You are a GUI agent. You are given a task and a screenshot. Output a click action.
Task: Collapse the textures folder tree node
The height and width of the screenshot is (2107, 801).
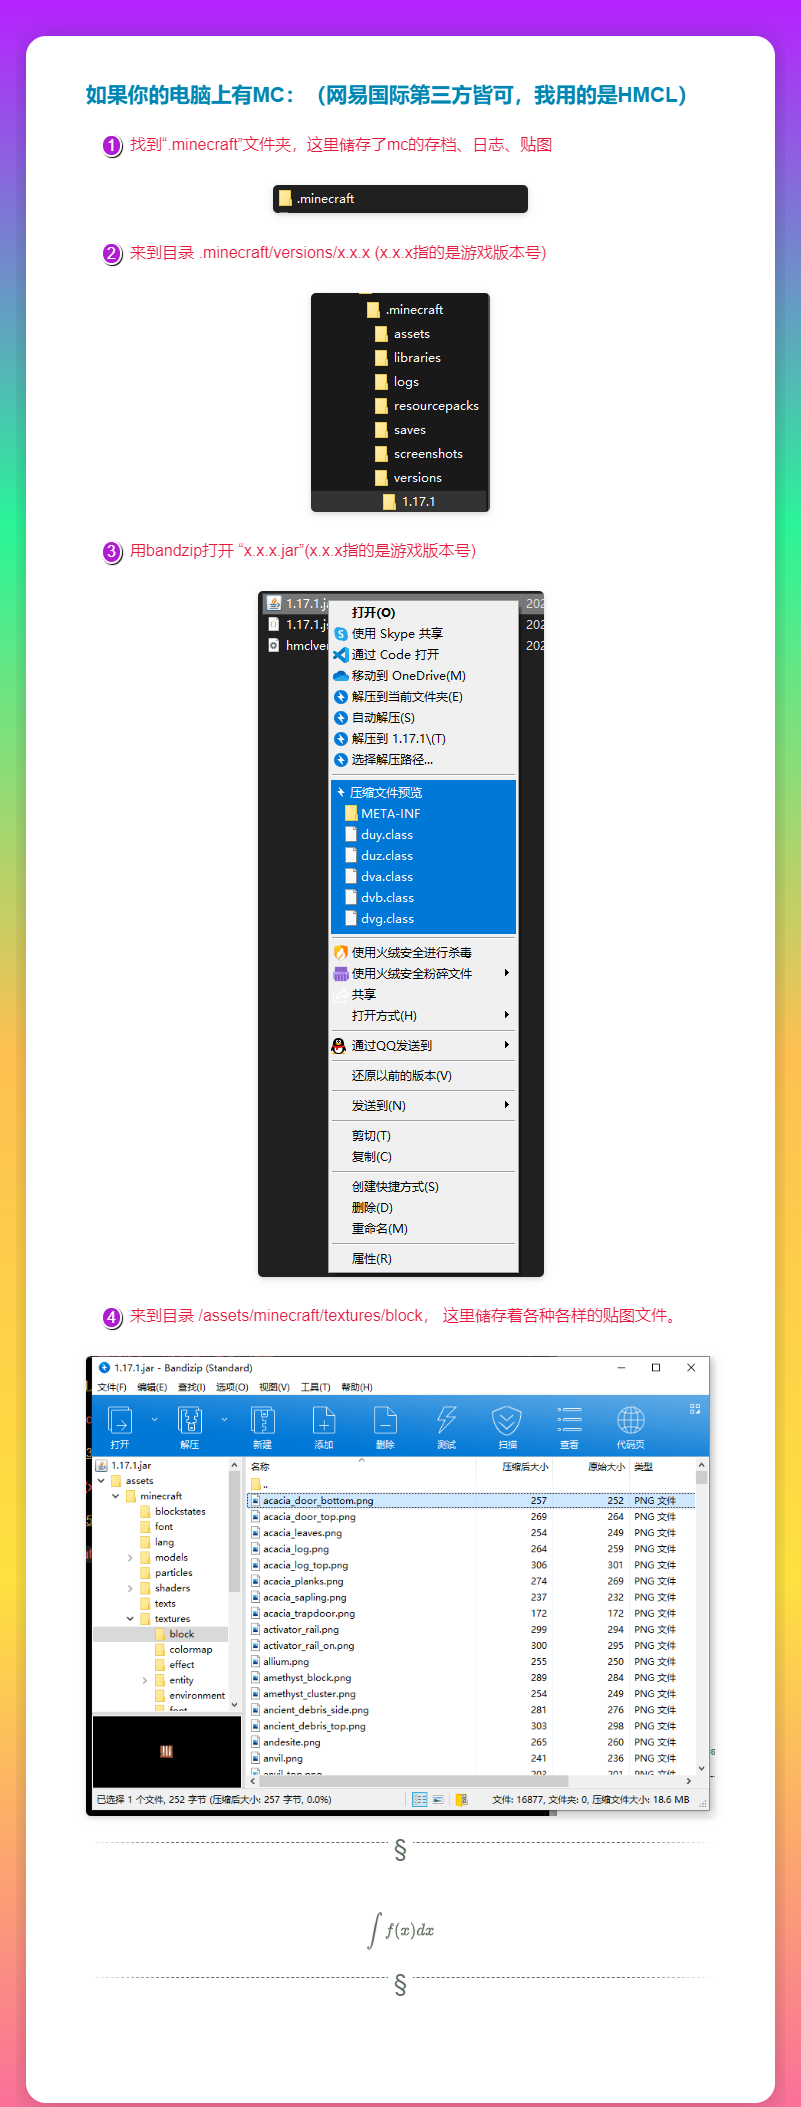point(130,1619)
